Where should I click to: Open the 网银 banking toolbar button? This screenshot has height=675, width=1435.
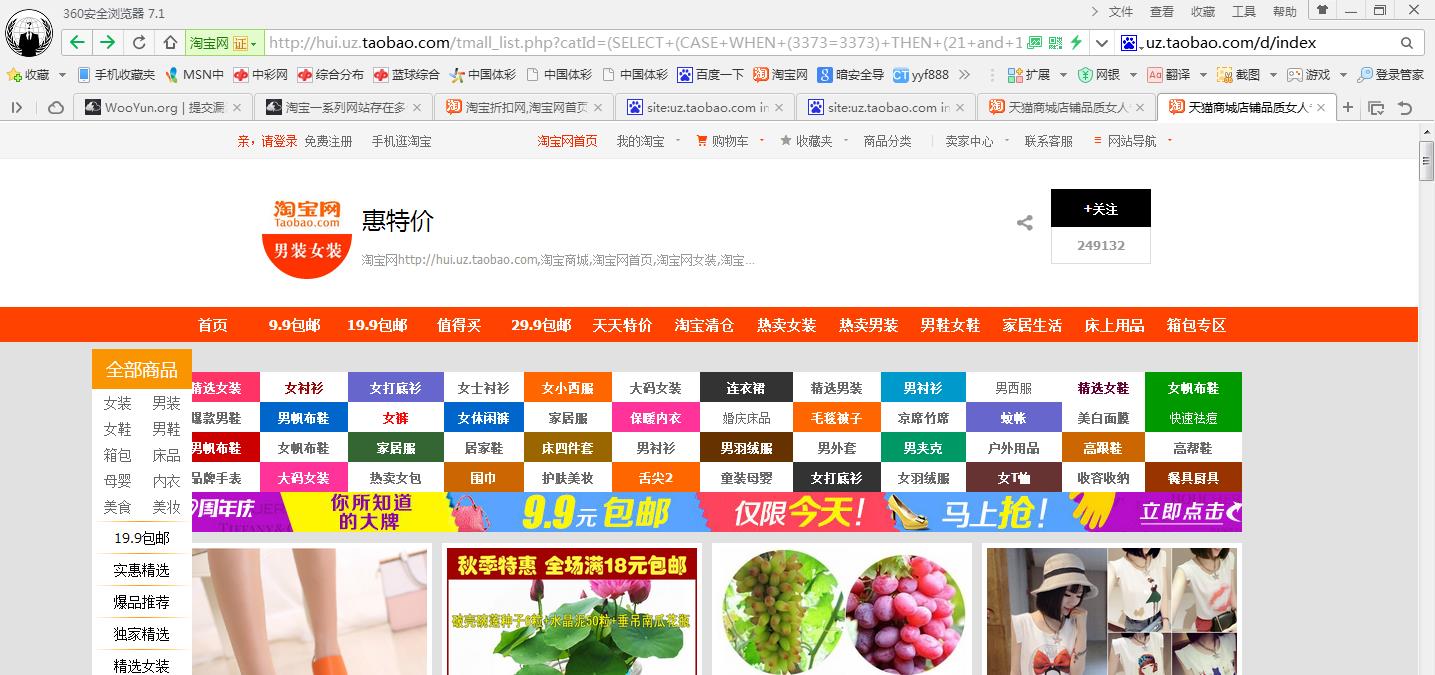point(1099,75)
